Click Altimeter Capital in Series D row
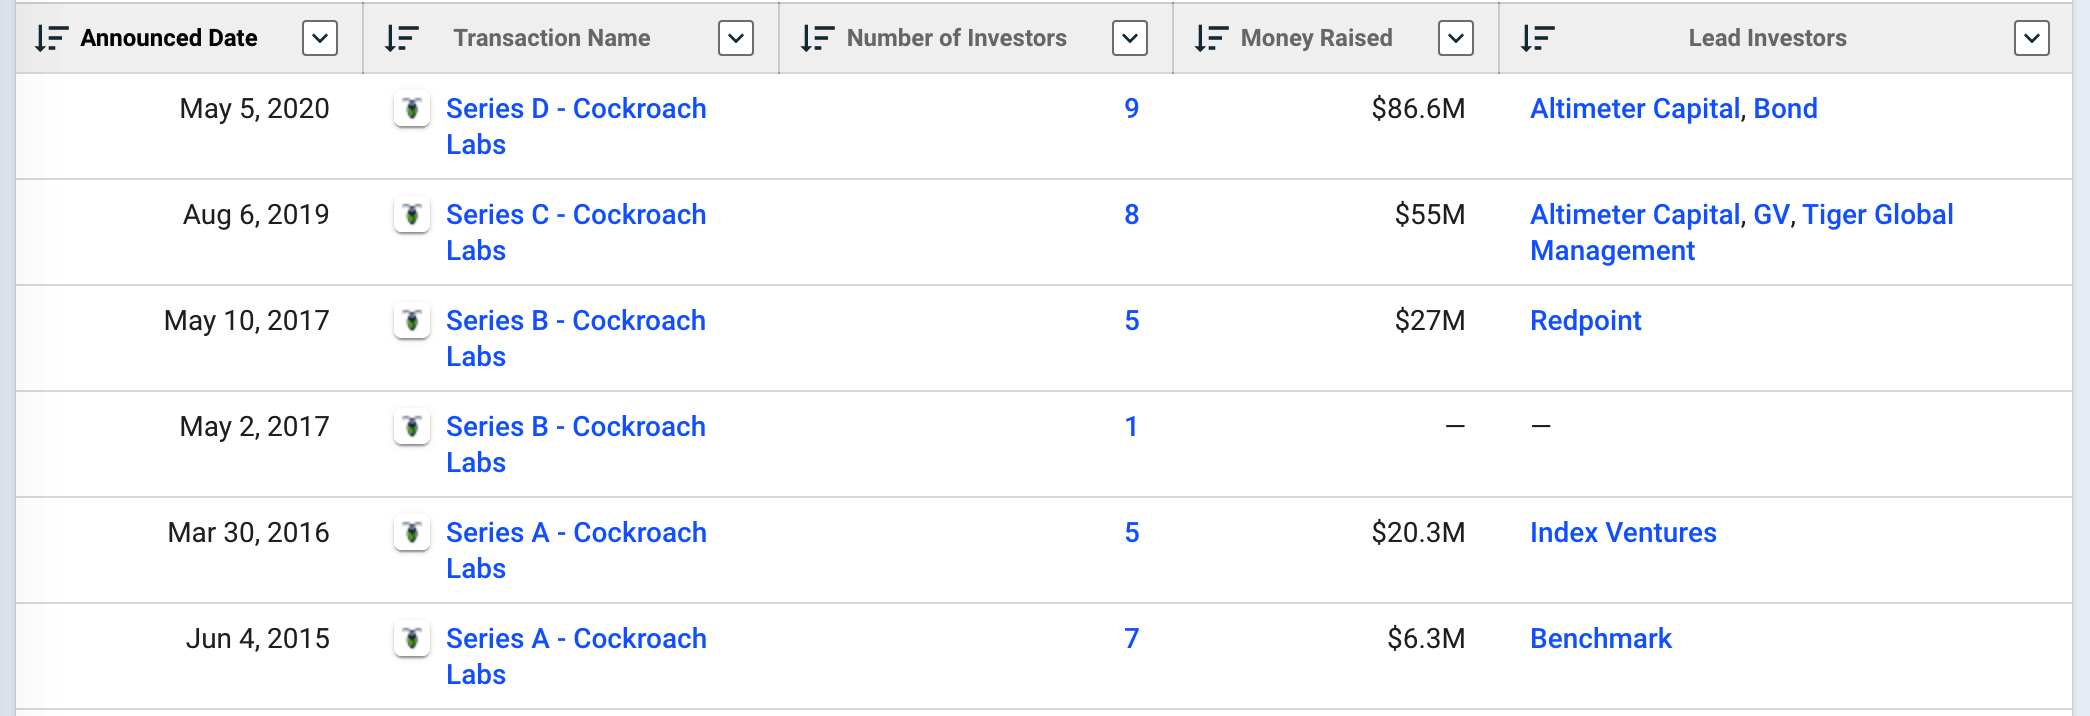This screenshot has height=716, width=2090. tap(1635, 109)
